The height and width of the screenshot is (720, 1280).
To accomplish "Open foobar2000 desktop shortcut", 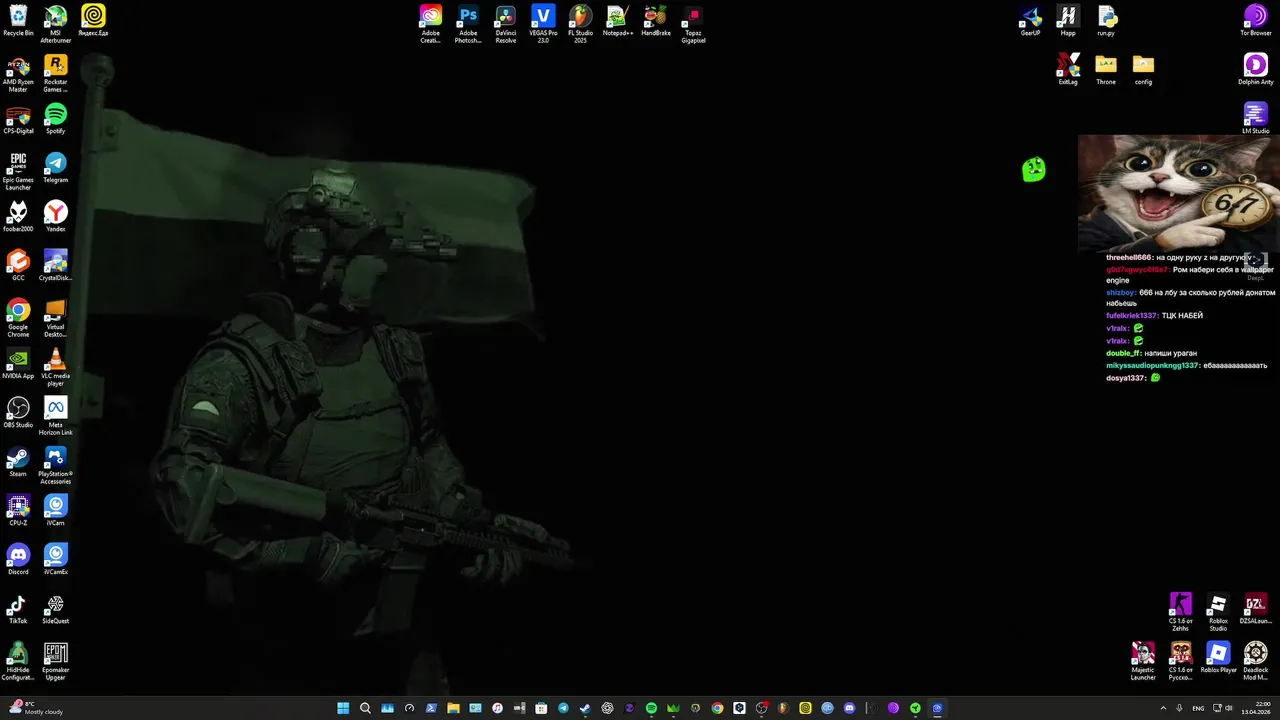I will tap(18, 216).
